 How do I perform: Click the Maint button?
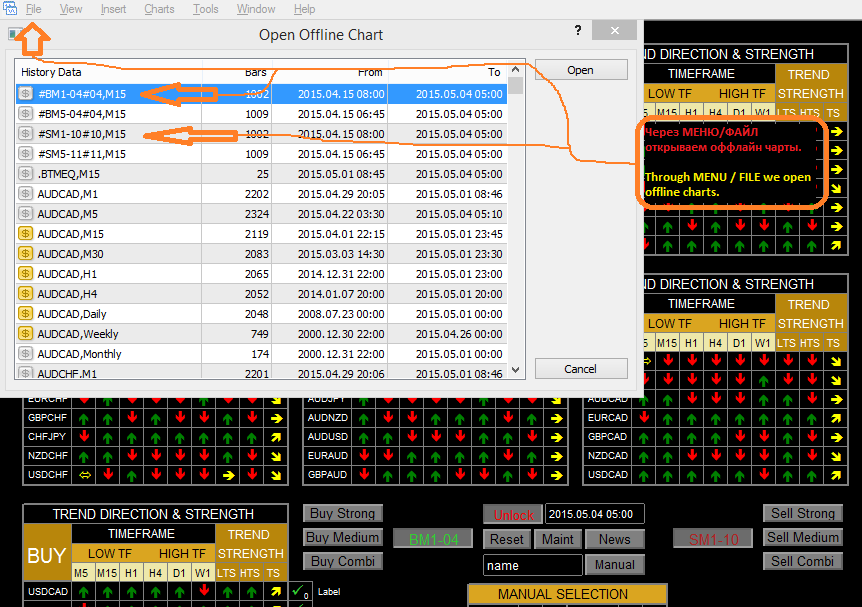coord(557,539)
